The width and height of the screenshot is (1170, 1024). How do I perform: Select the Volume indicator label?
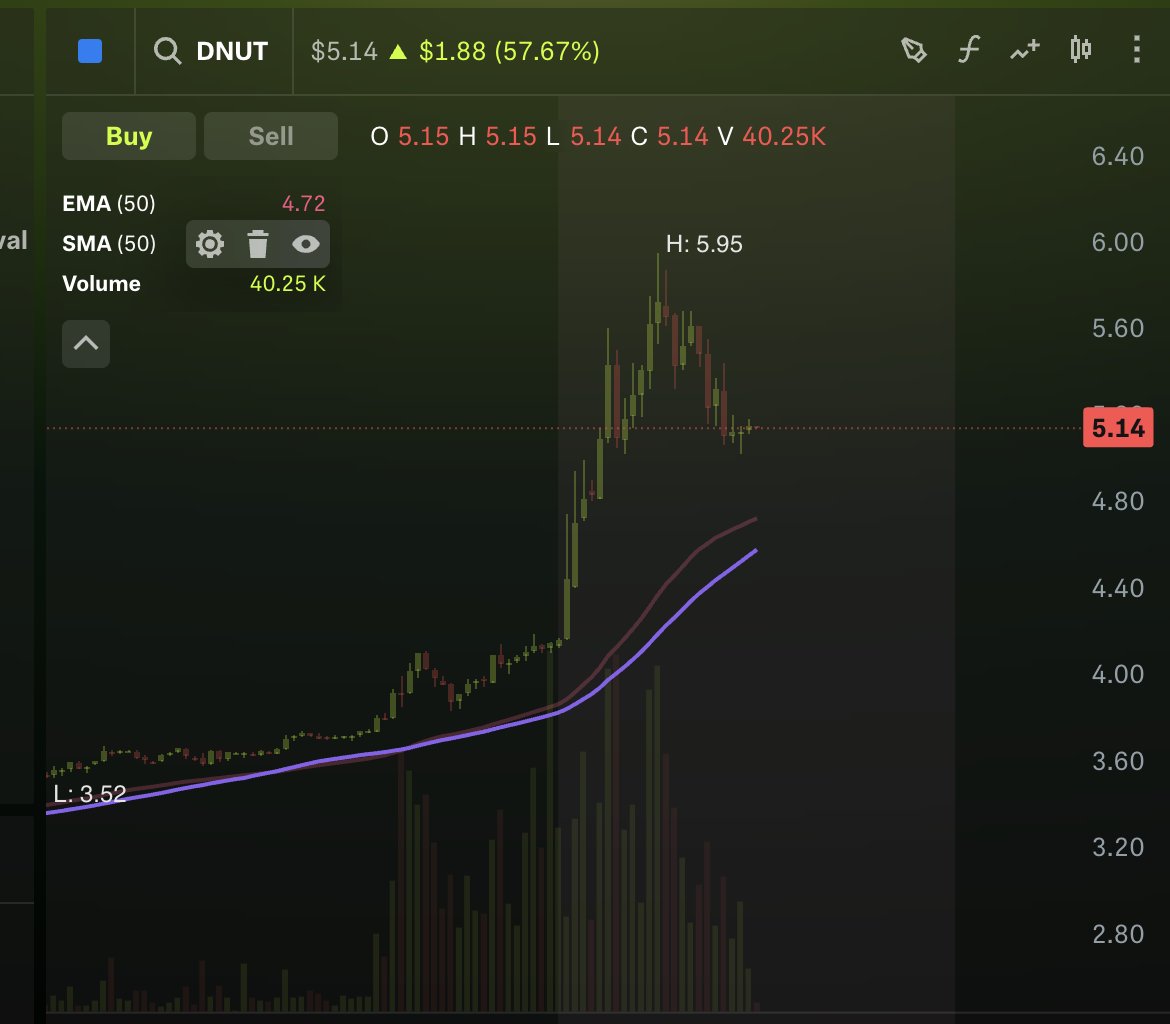(101, 284)
